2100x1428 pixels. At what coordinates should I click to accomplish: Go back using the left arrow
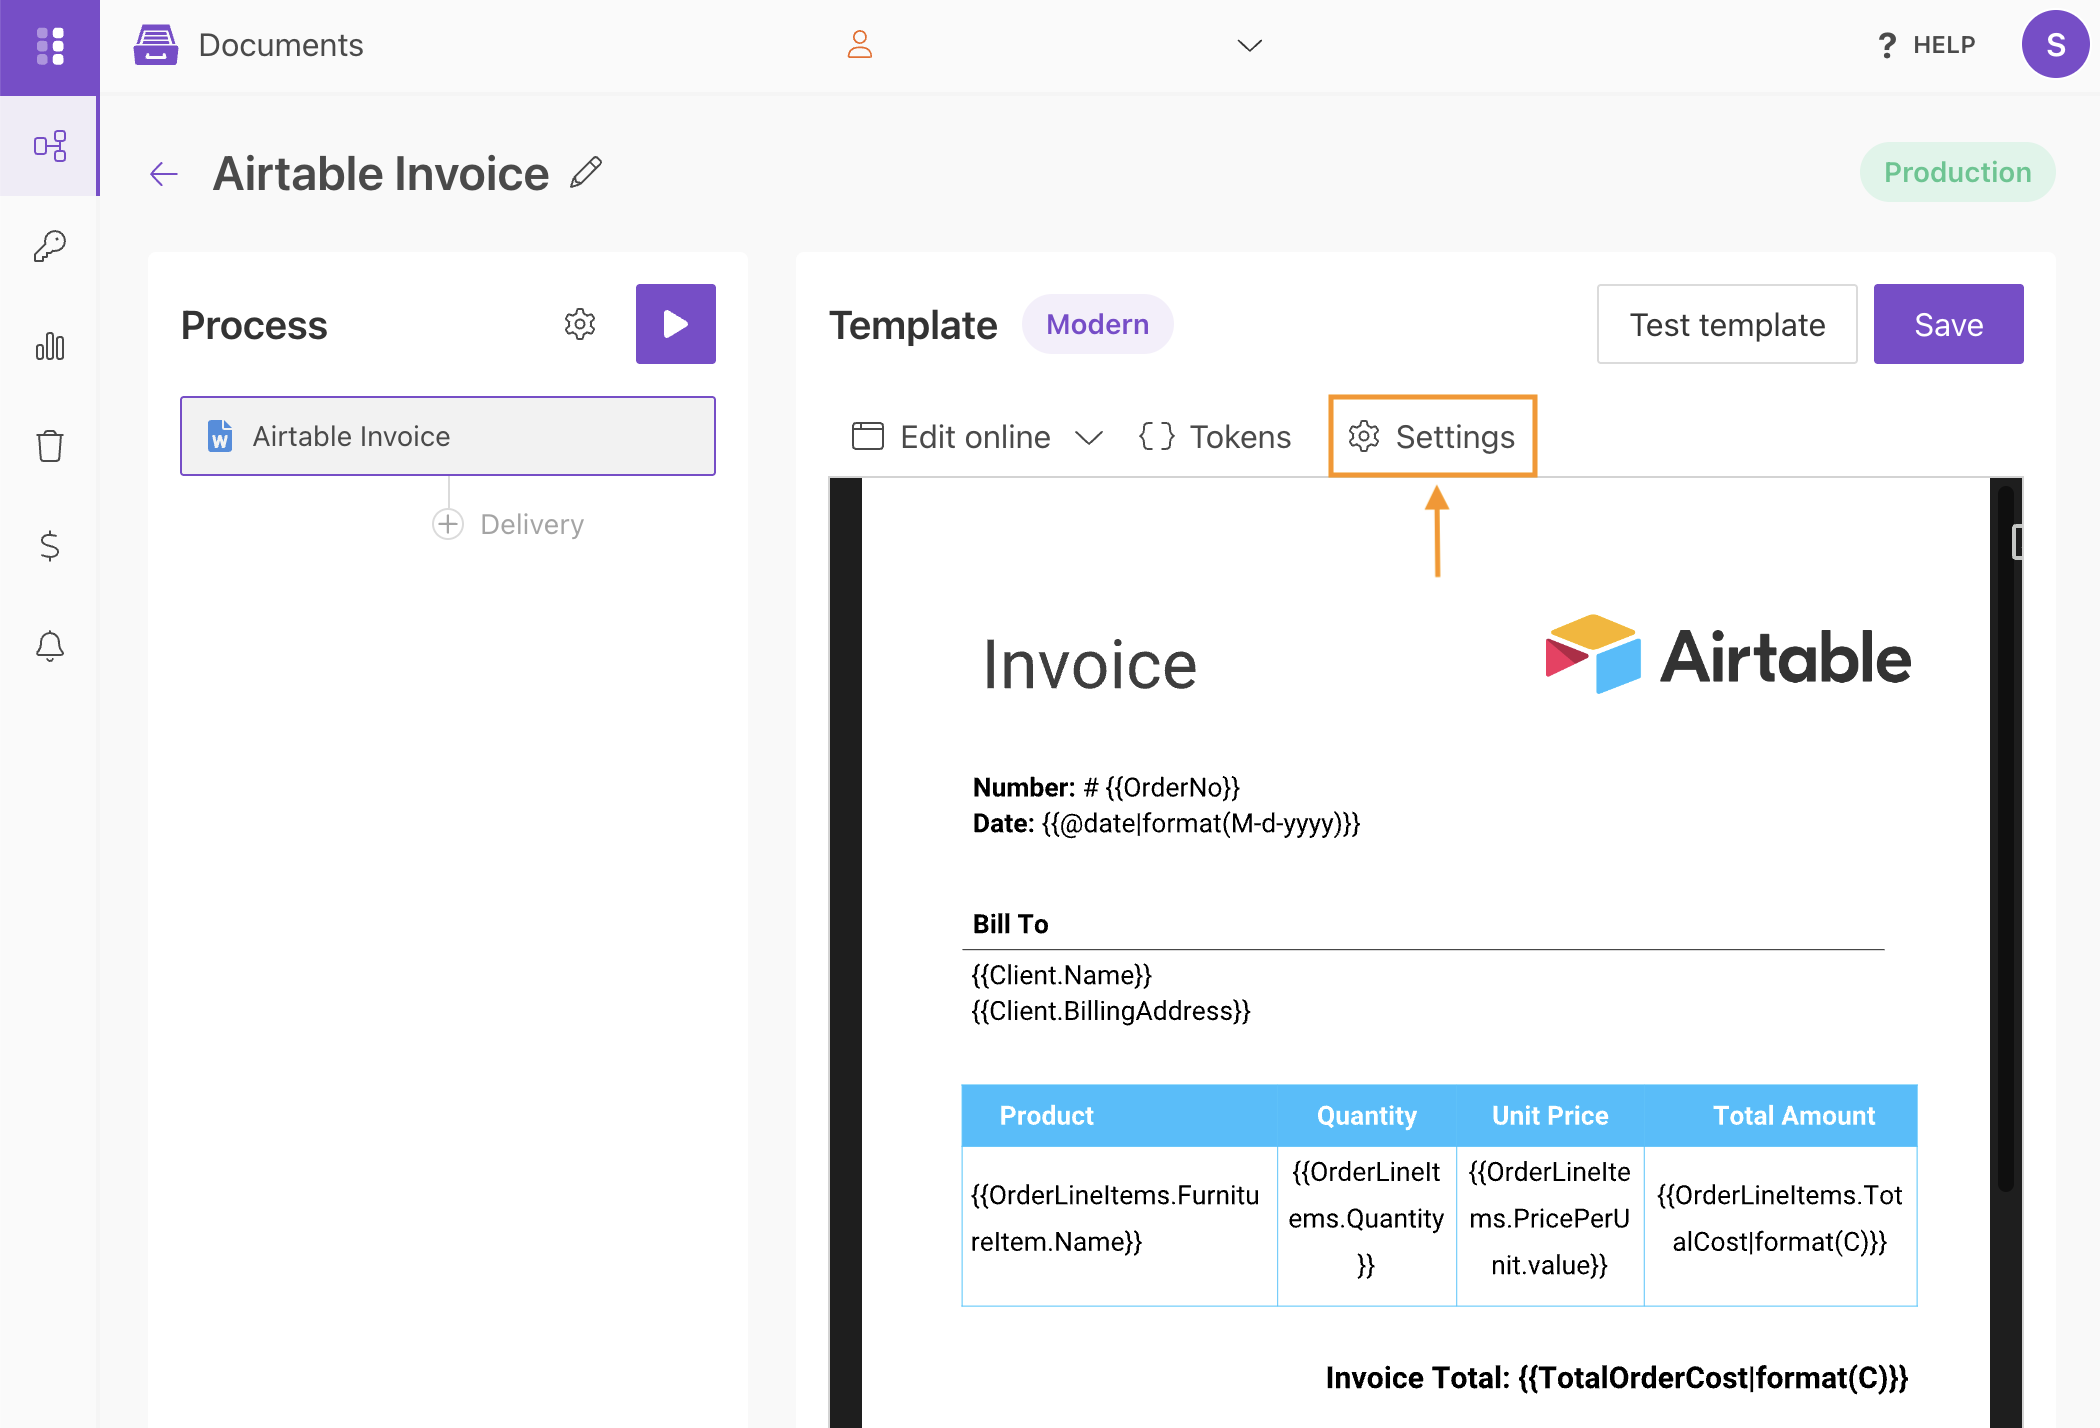coord(164,174)
